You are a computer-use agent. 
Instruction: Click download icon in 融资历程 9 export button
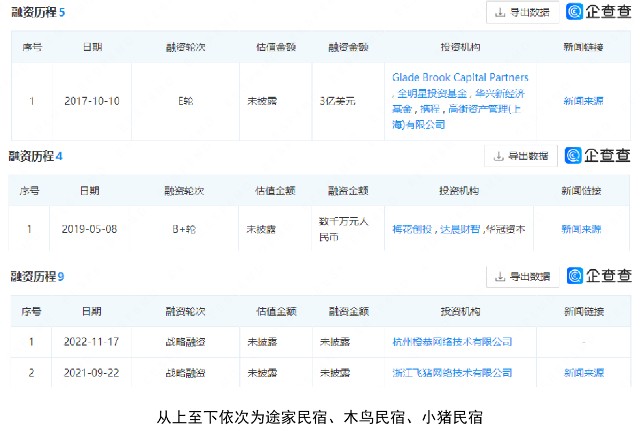pos(500,277)
